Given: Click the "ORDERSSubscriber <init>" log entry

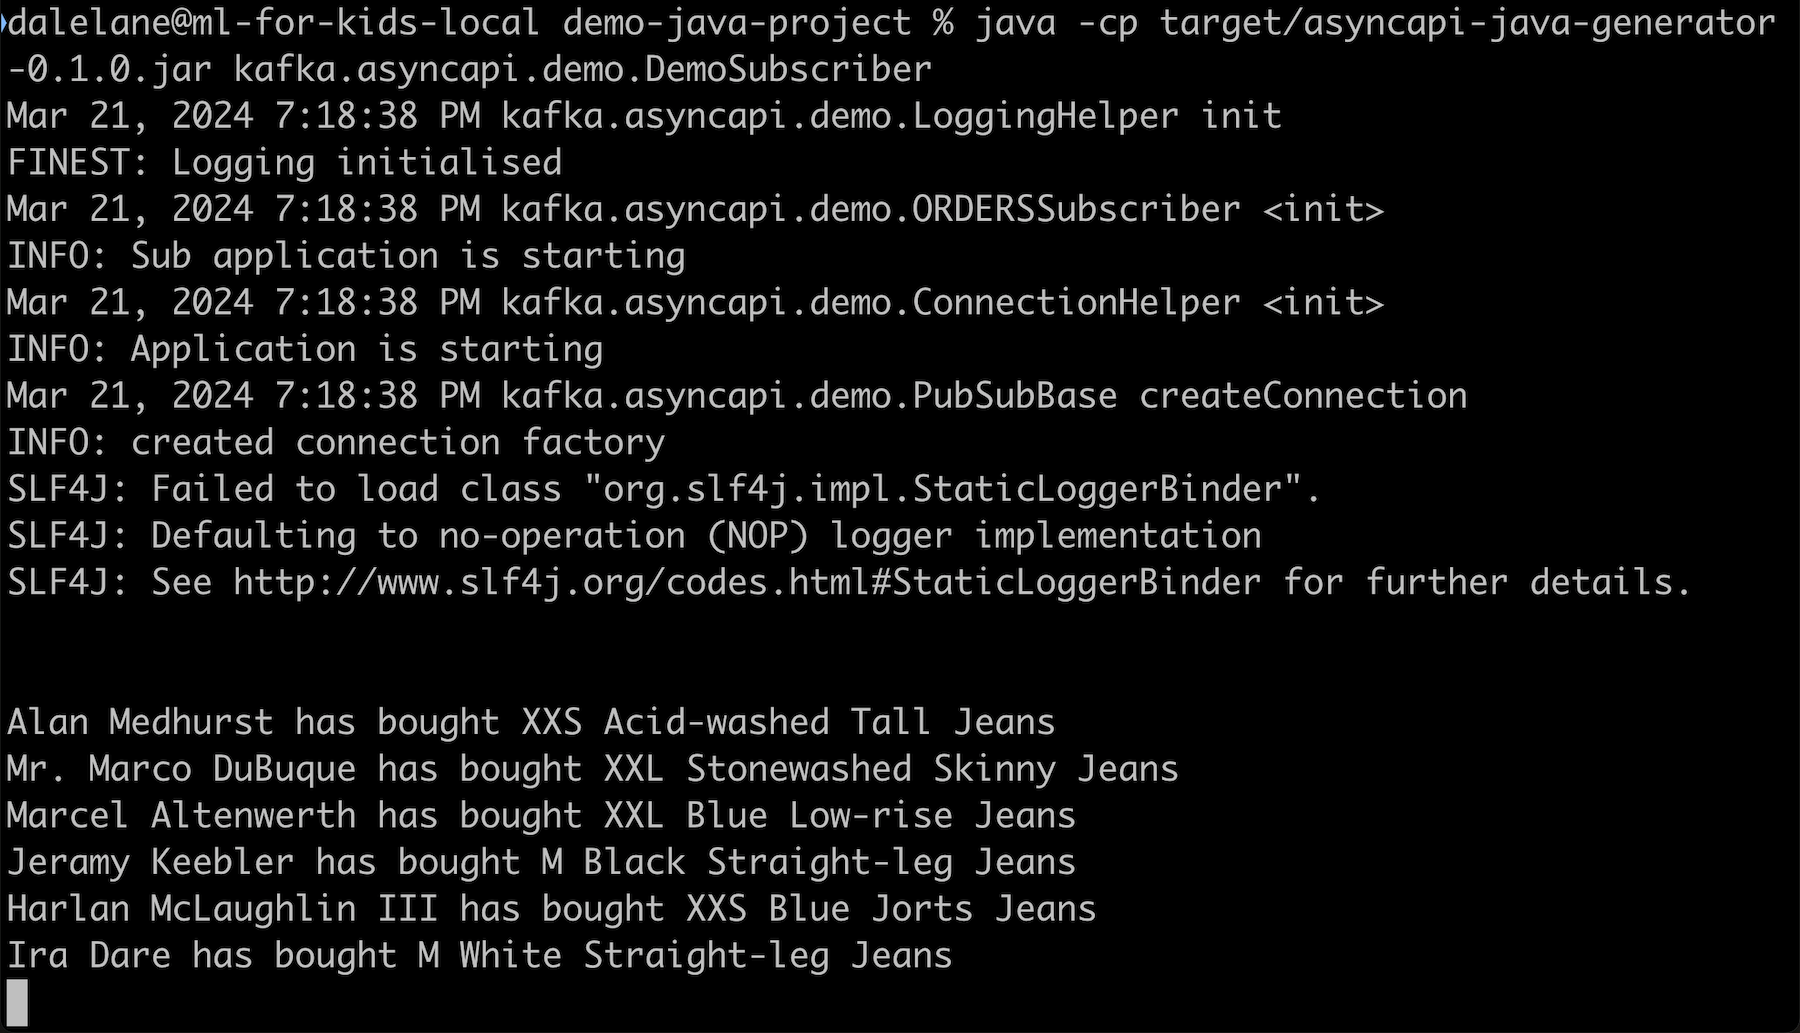Looking at the screenshot, I should (1147, 209).
